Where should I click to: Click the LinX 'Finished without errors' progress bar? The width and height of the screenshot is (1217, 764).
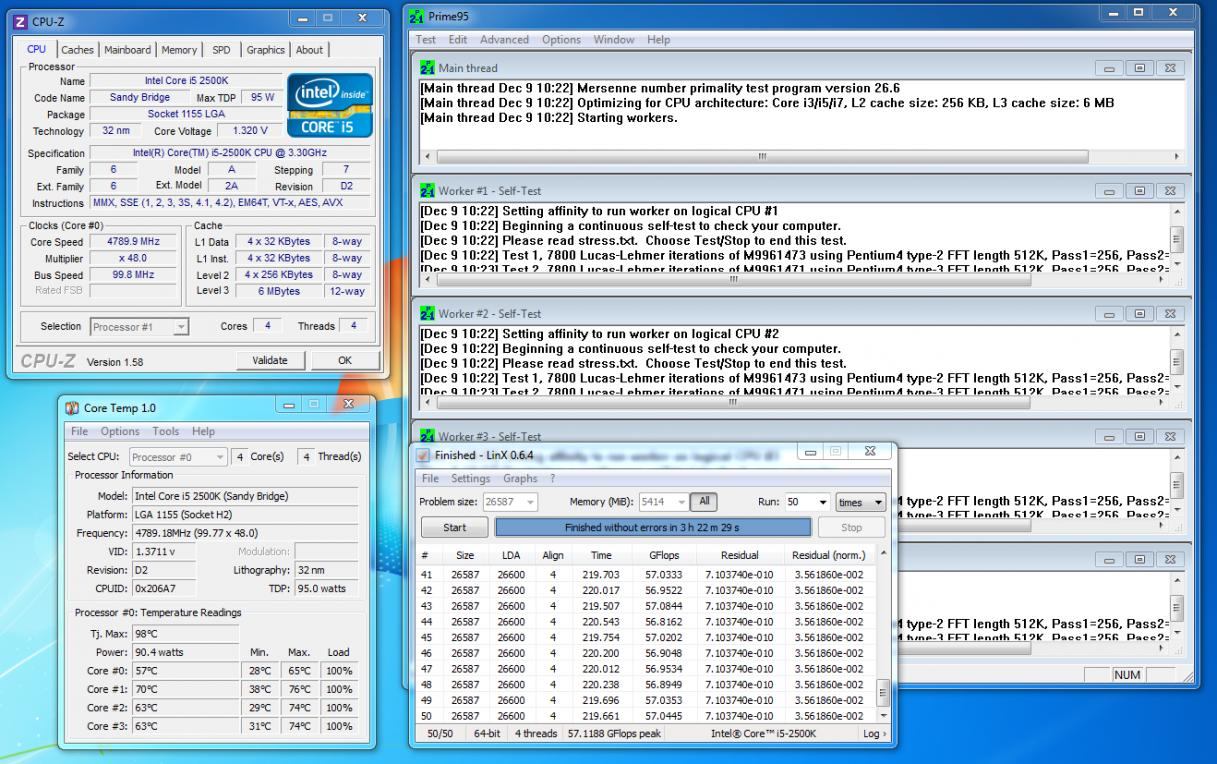653,527
